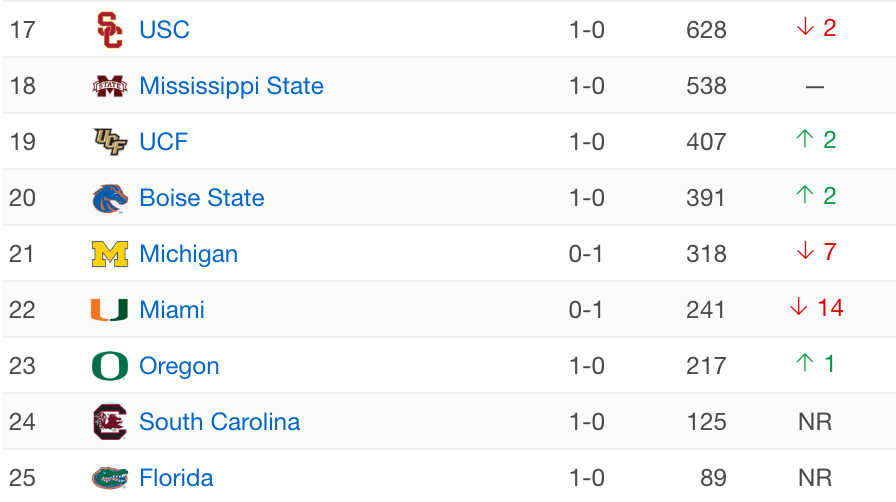Select the Boise State team name
Image resolution: width=896 pixels, height=502 pixels.
(x=202, y=198)
